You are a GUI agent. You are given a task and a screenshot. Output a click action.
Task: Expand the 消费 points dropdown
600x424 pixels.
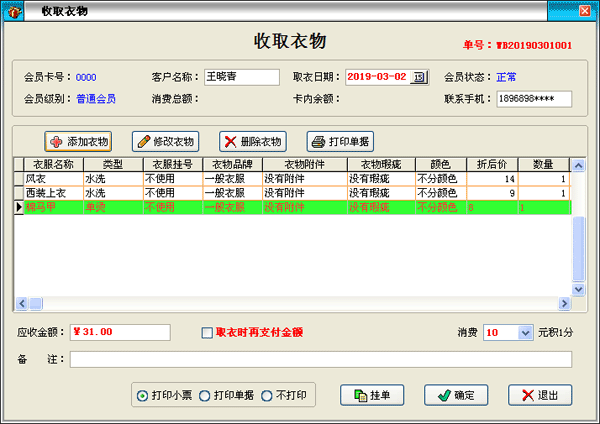[526, 332]
